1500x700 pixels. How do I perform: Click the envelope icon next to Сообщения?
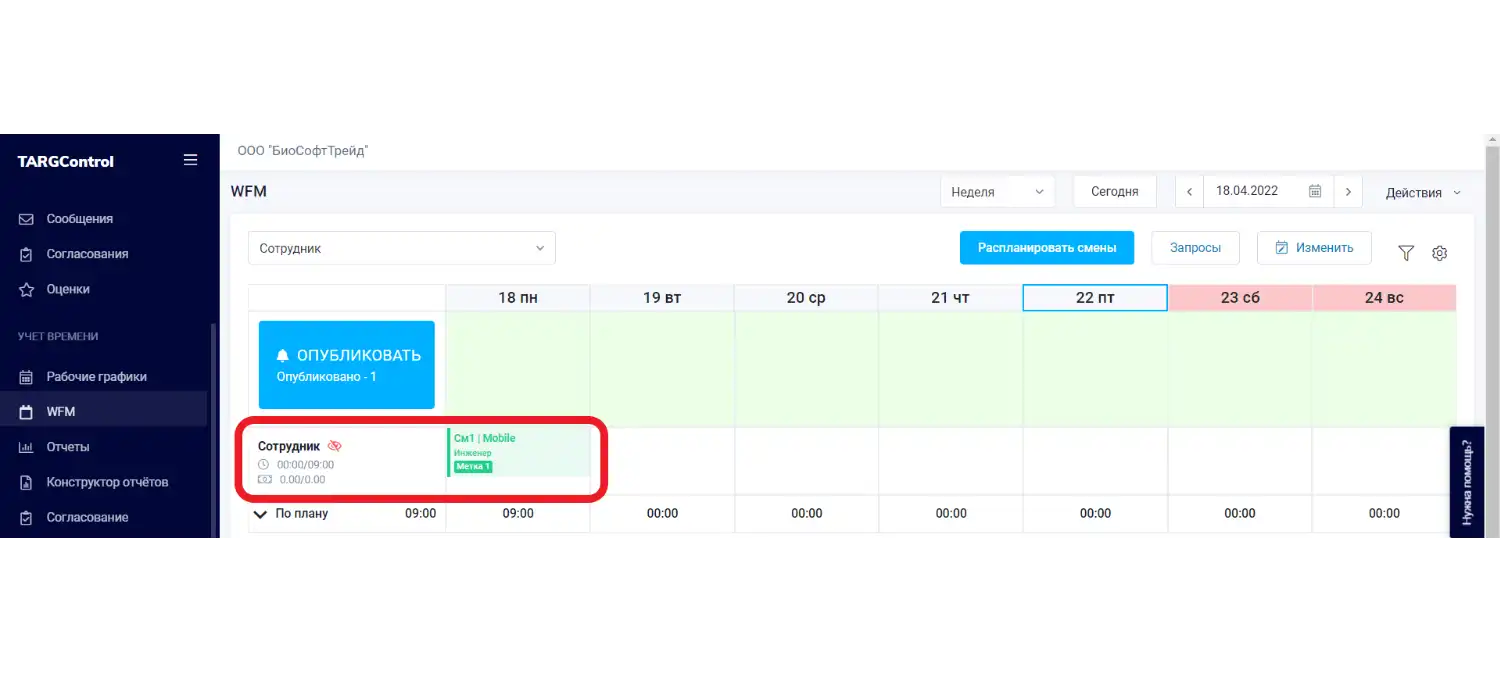tap(27, 219)
